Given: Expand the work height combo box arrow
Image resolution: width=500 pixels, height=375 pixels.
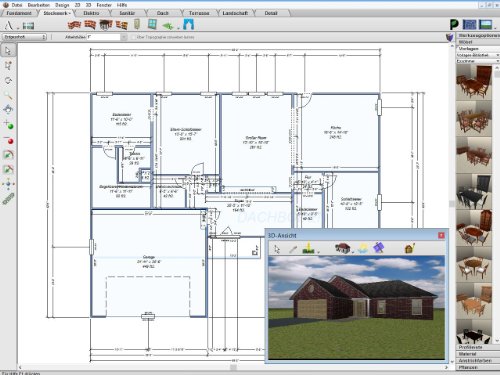Looking at the screenshot, I should [124, 37].
